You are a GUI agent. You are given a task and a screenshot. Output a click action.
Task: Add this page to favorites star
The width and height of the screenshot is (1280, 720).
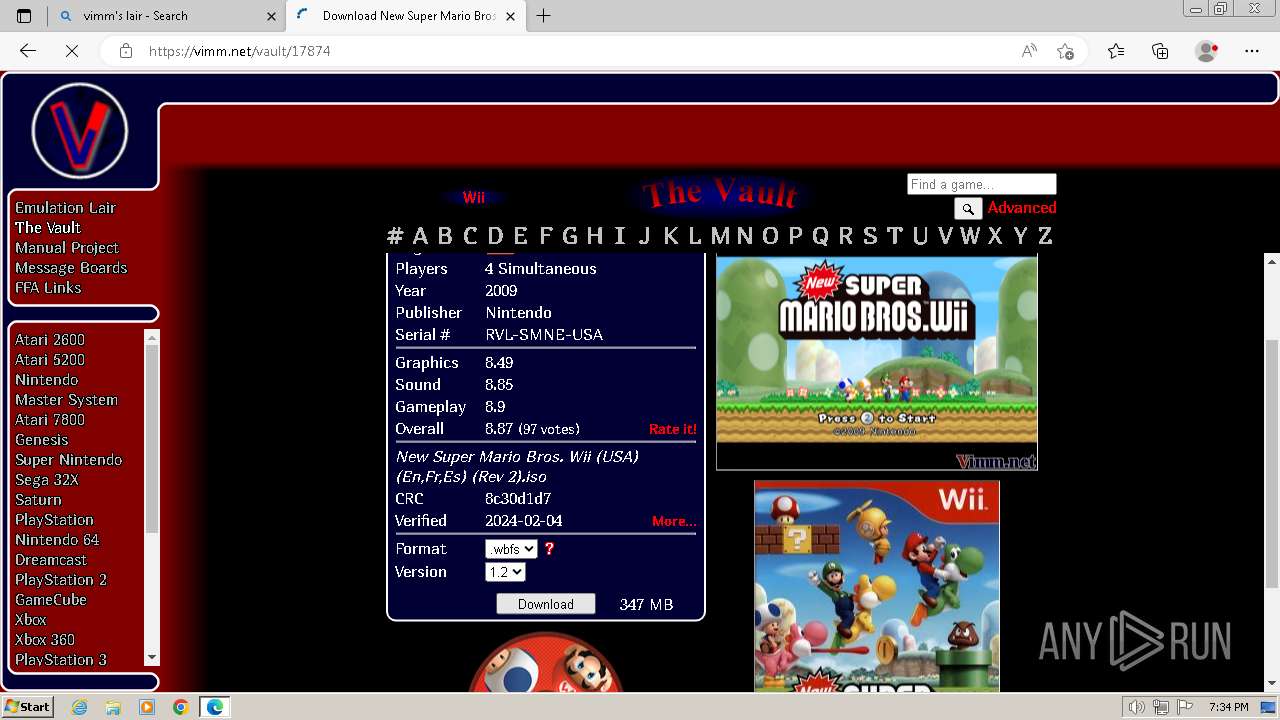[1066, 51]
